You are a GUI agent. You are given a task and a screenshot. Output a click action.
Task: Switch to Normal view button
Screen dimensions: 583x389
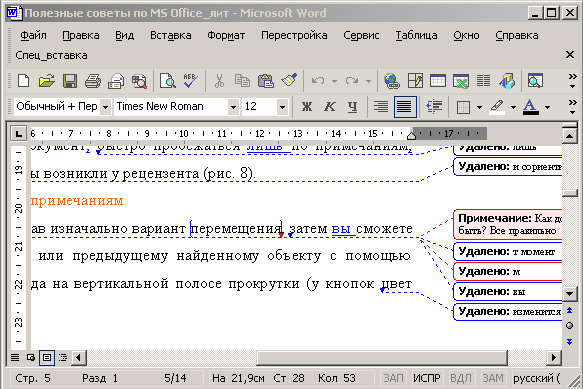click(x=15, y=358)
